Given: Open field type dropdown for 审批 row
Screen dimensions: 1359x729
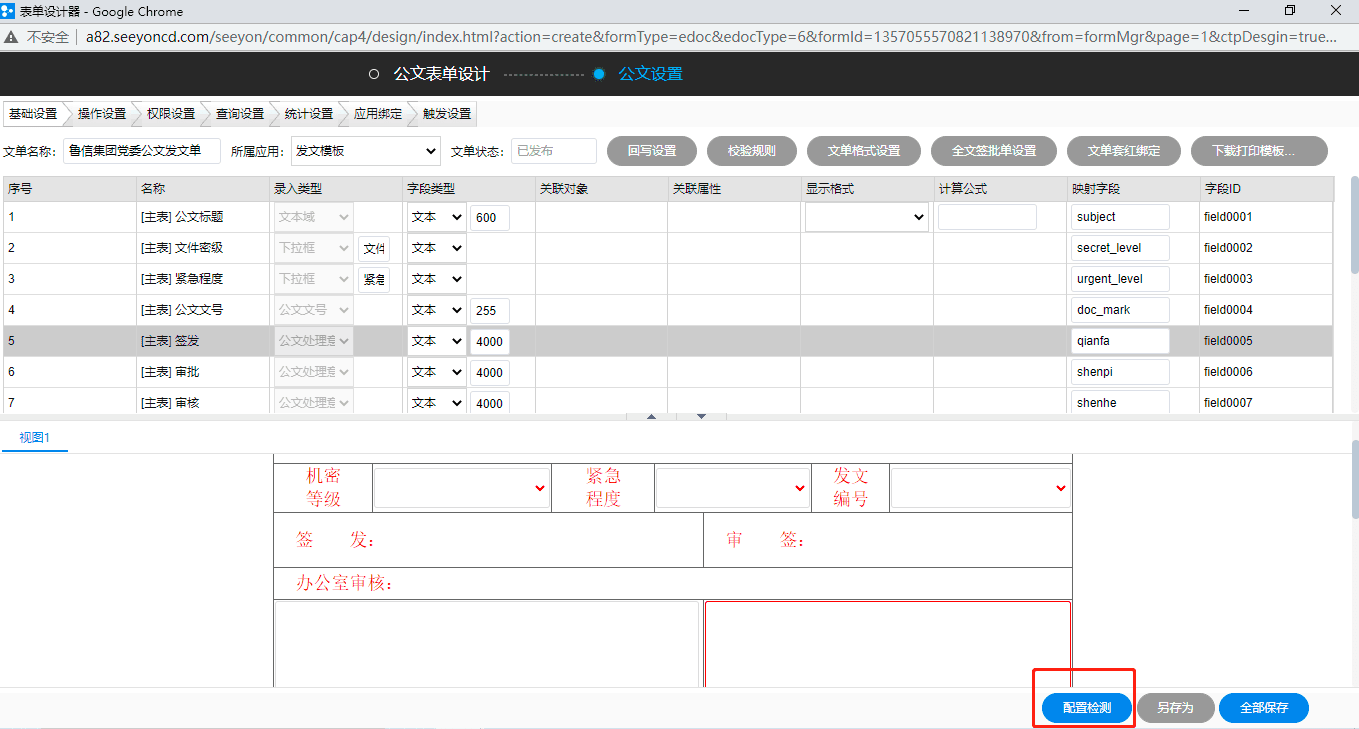Looking at the screenshot, I should pos(436,372).
